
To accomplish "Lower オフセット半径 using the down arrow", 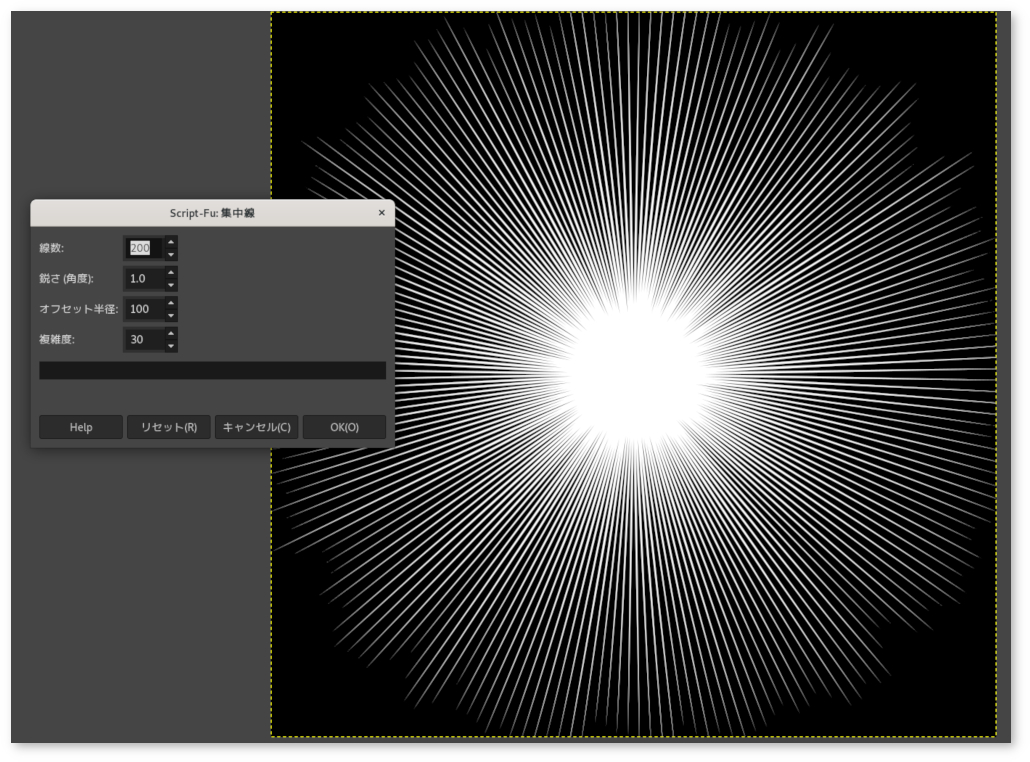I will pyautogui.click(x=171, y=316).
